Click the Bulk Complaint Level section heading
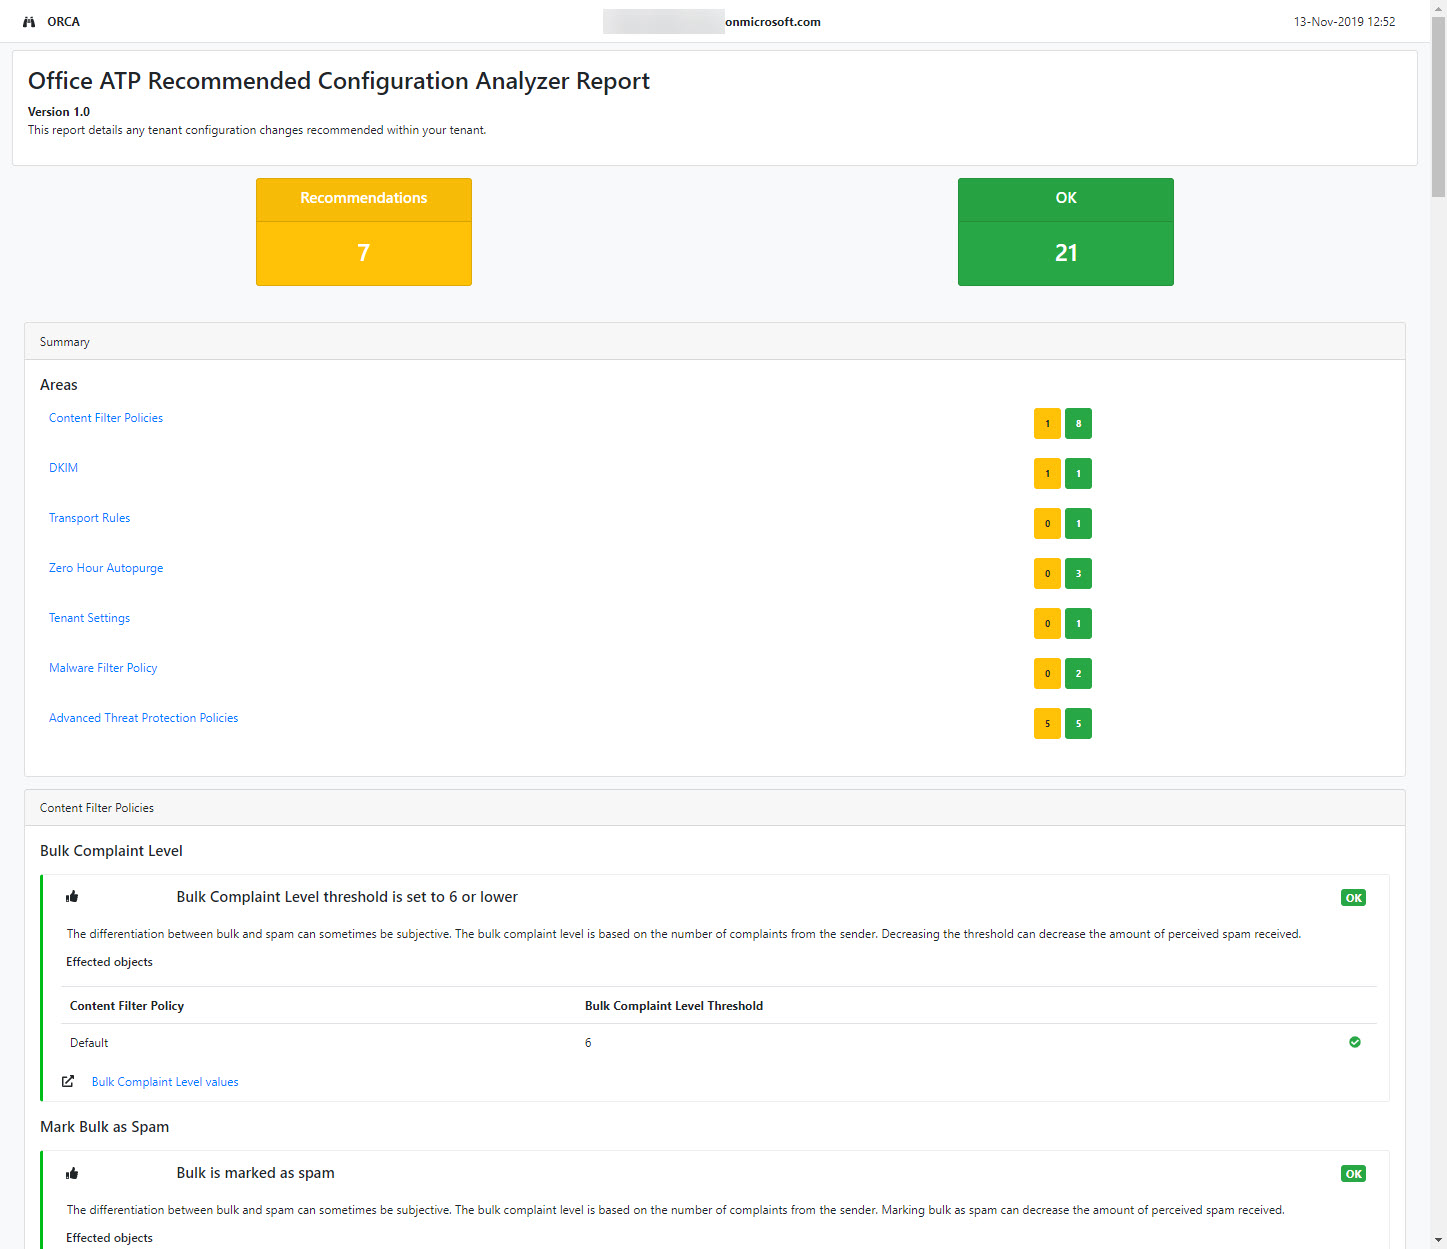Image resolution: width=1447 pixels, height=1249 pixels. [x=111, y=851]
